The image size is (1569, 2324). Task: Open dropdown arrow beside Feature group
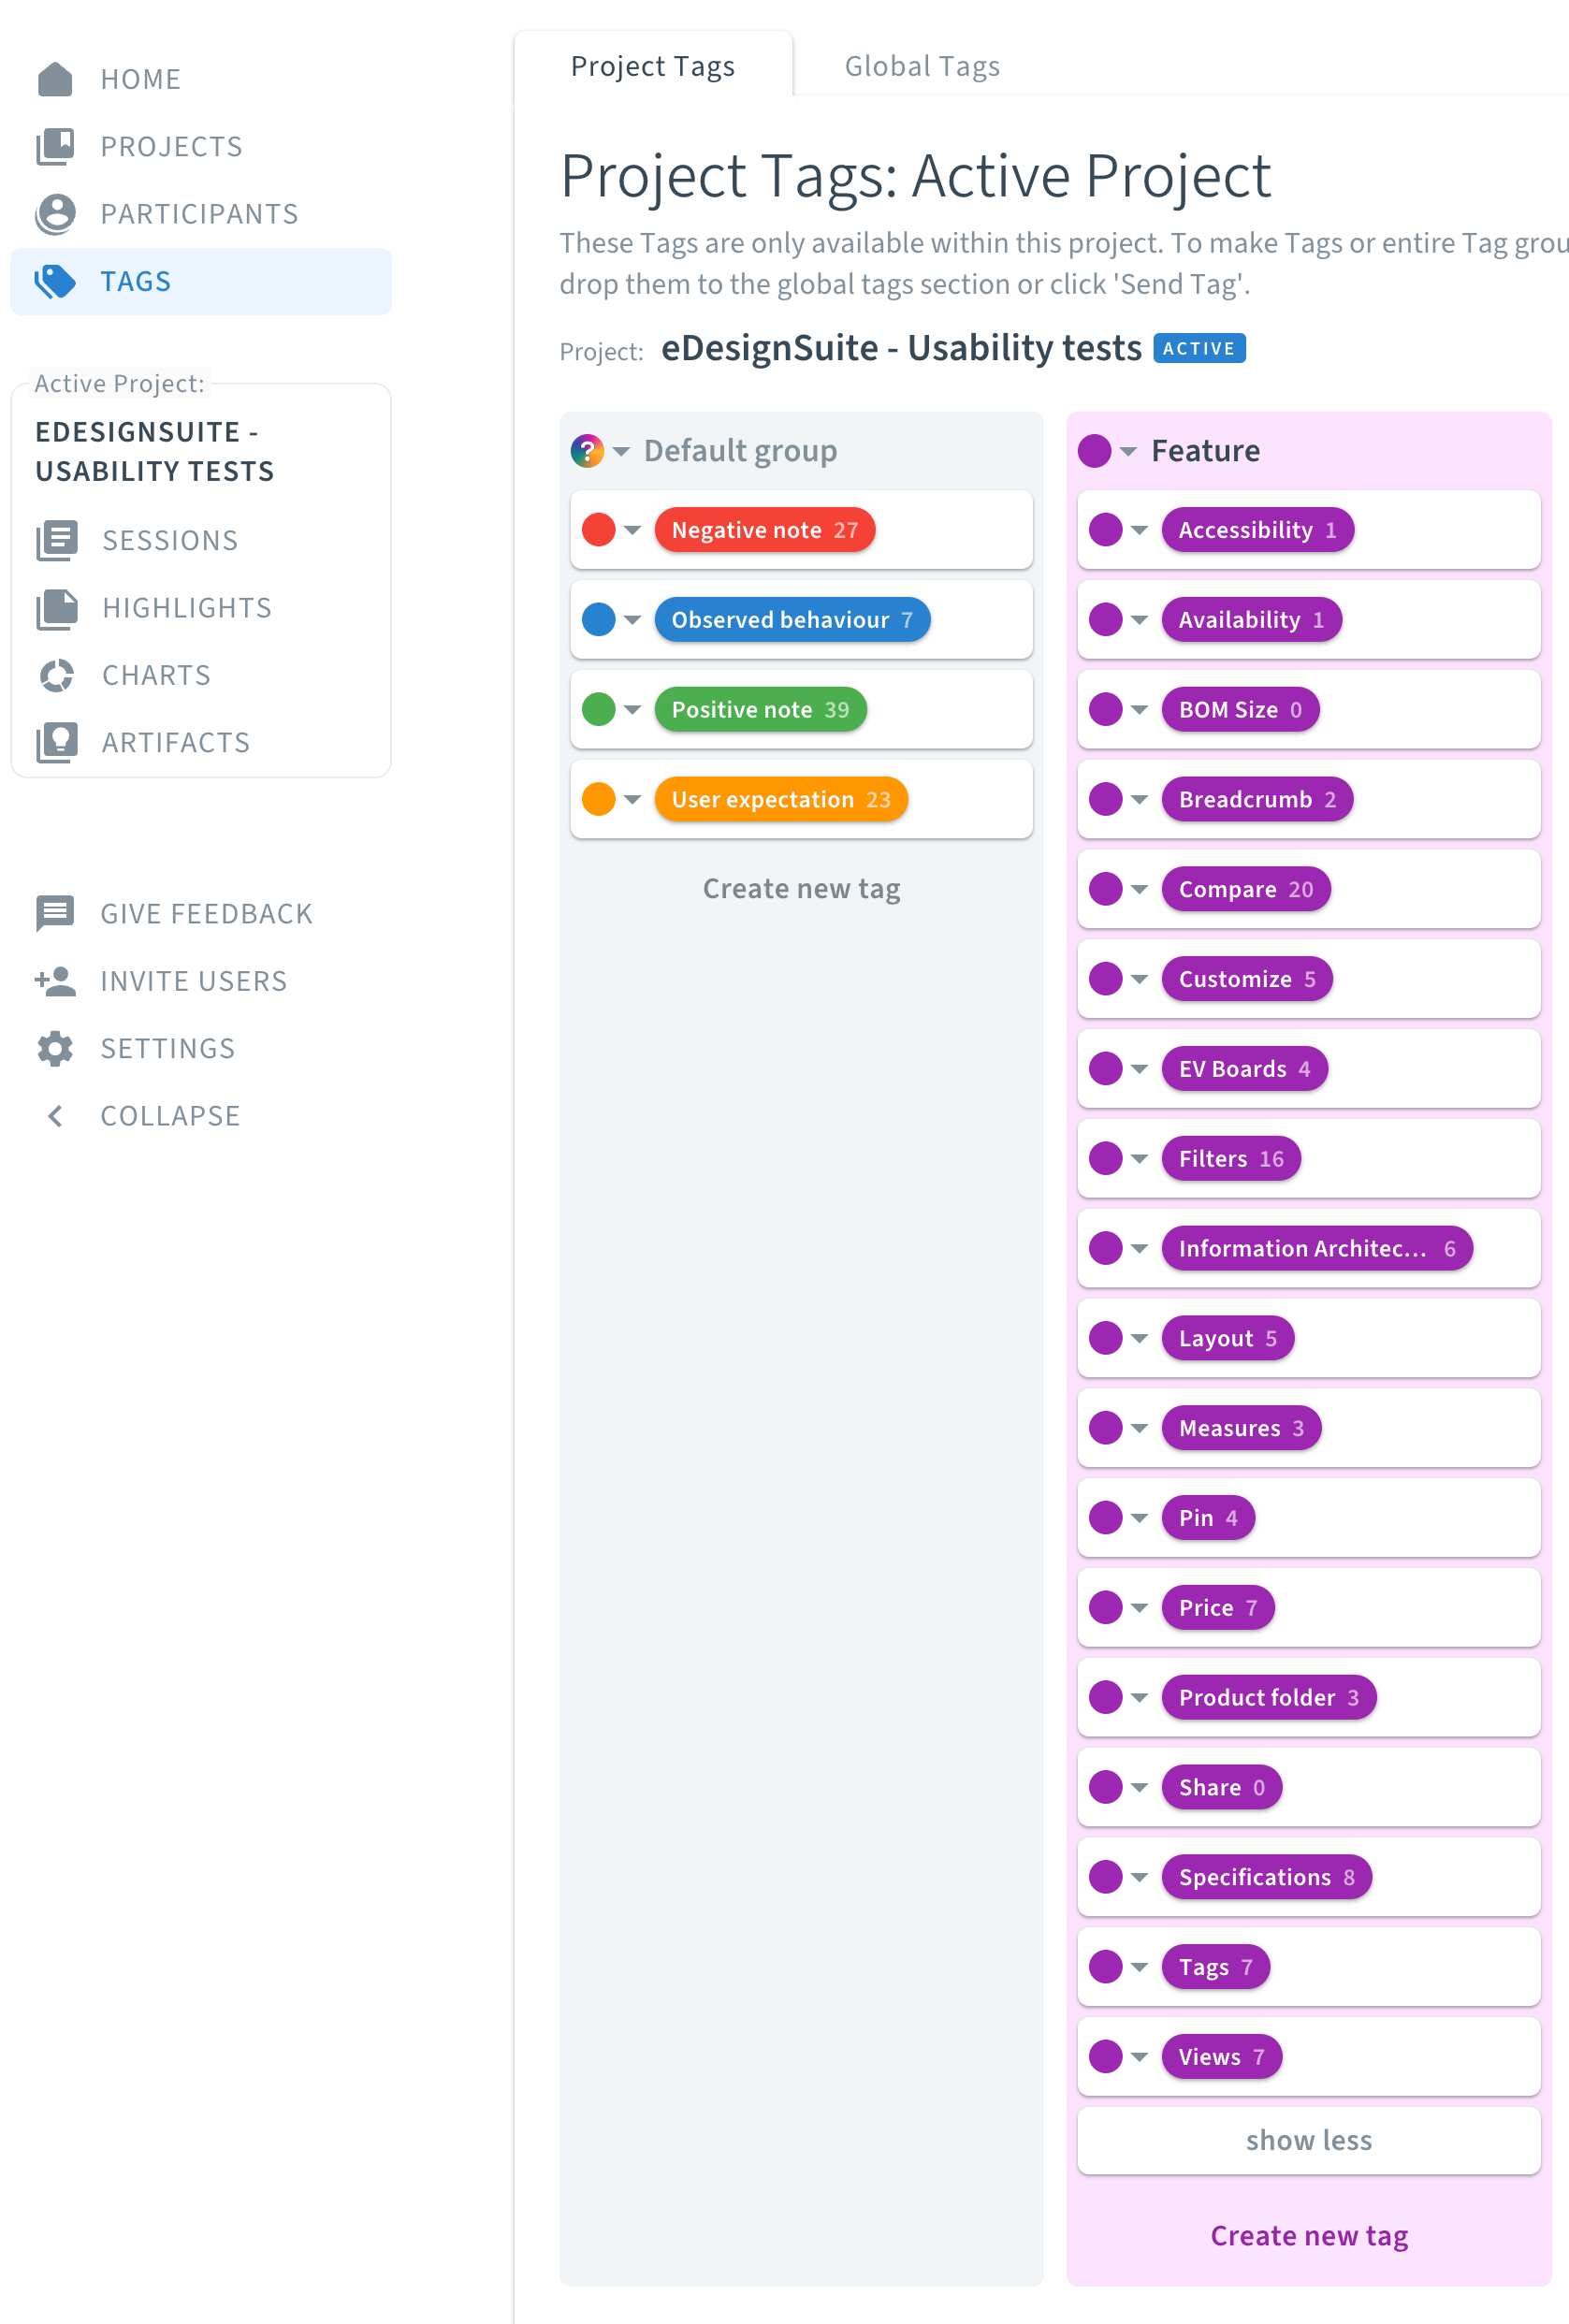[x=1128, y=451]
